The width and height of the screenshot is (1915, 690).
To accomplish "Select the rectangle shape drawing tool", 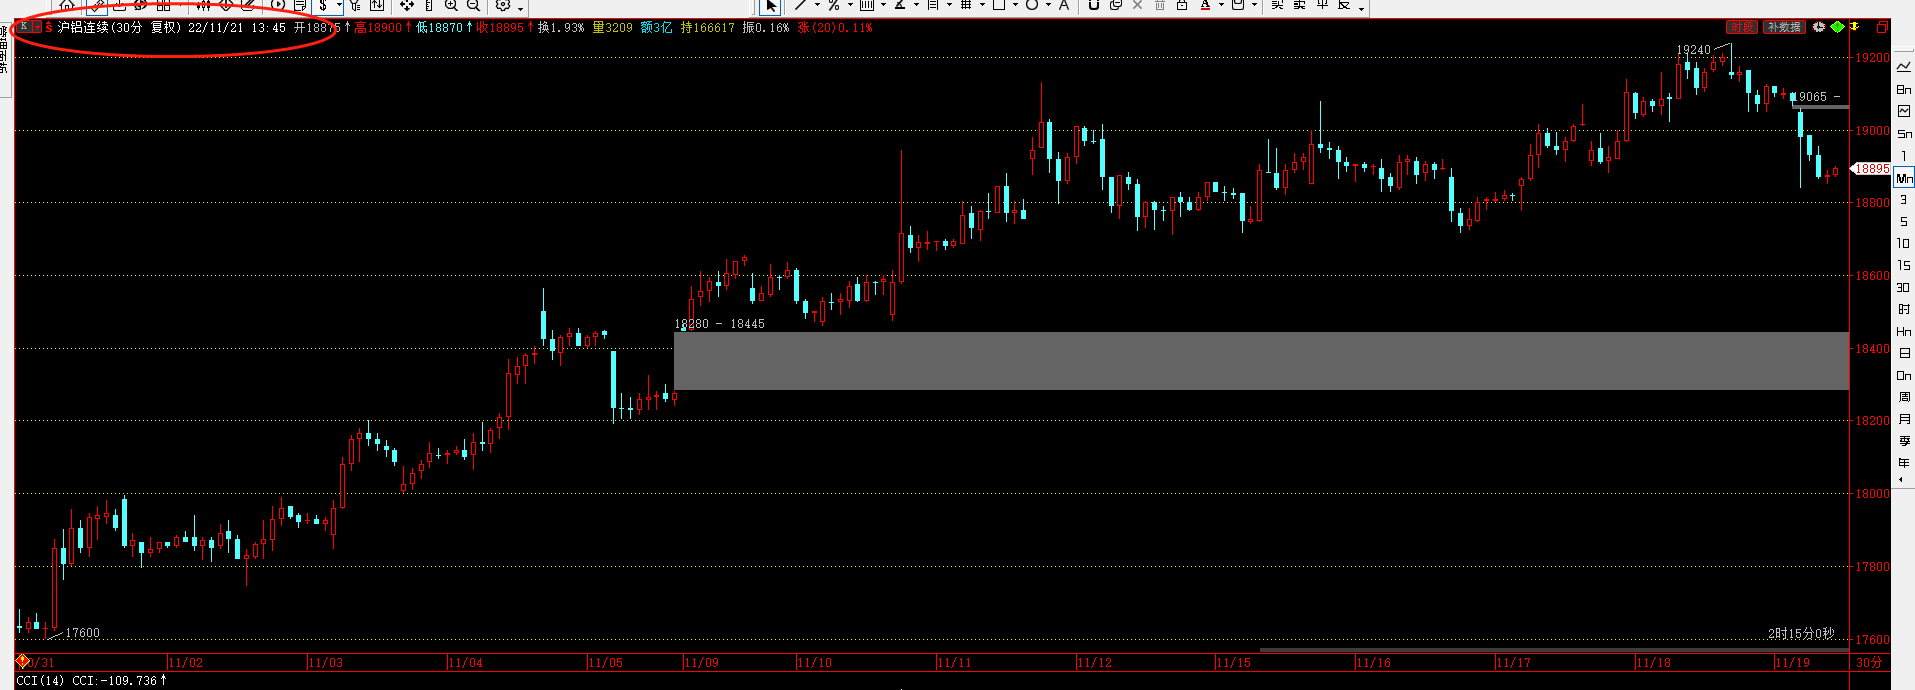I will 998,5.
